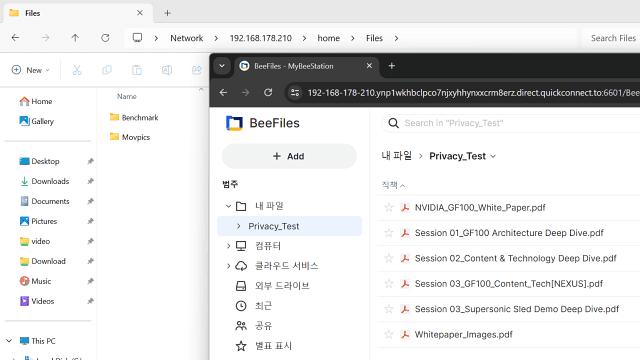Image resolution: width=640 pixels, height=360 pixels.
Task: Select the BeeFiles - MyBeeStation browser tab
Action: point(306,66)
